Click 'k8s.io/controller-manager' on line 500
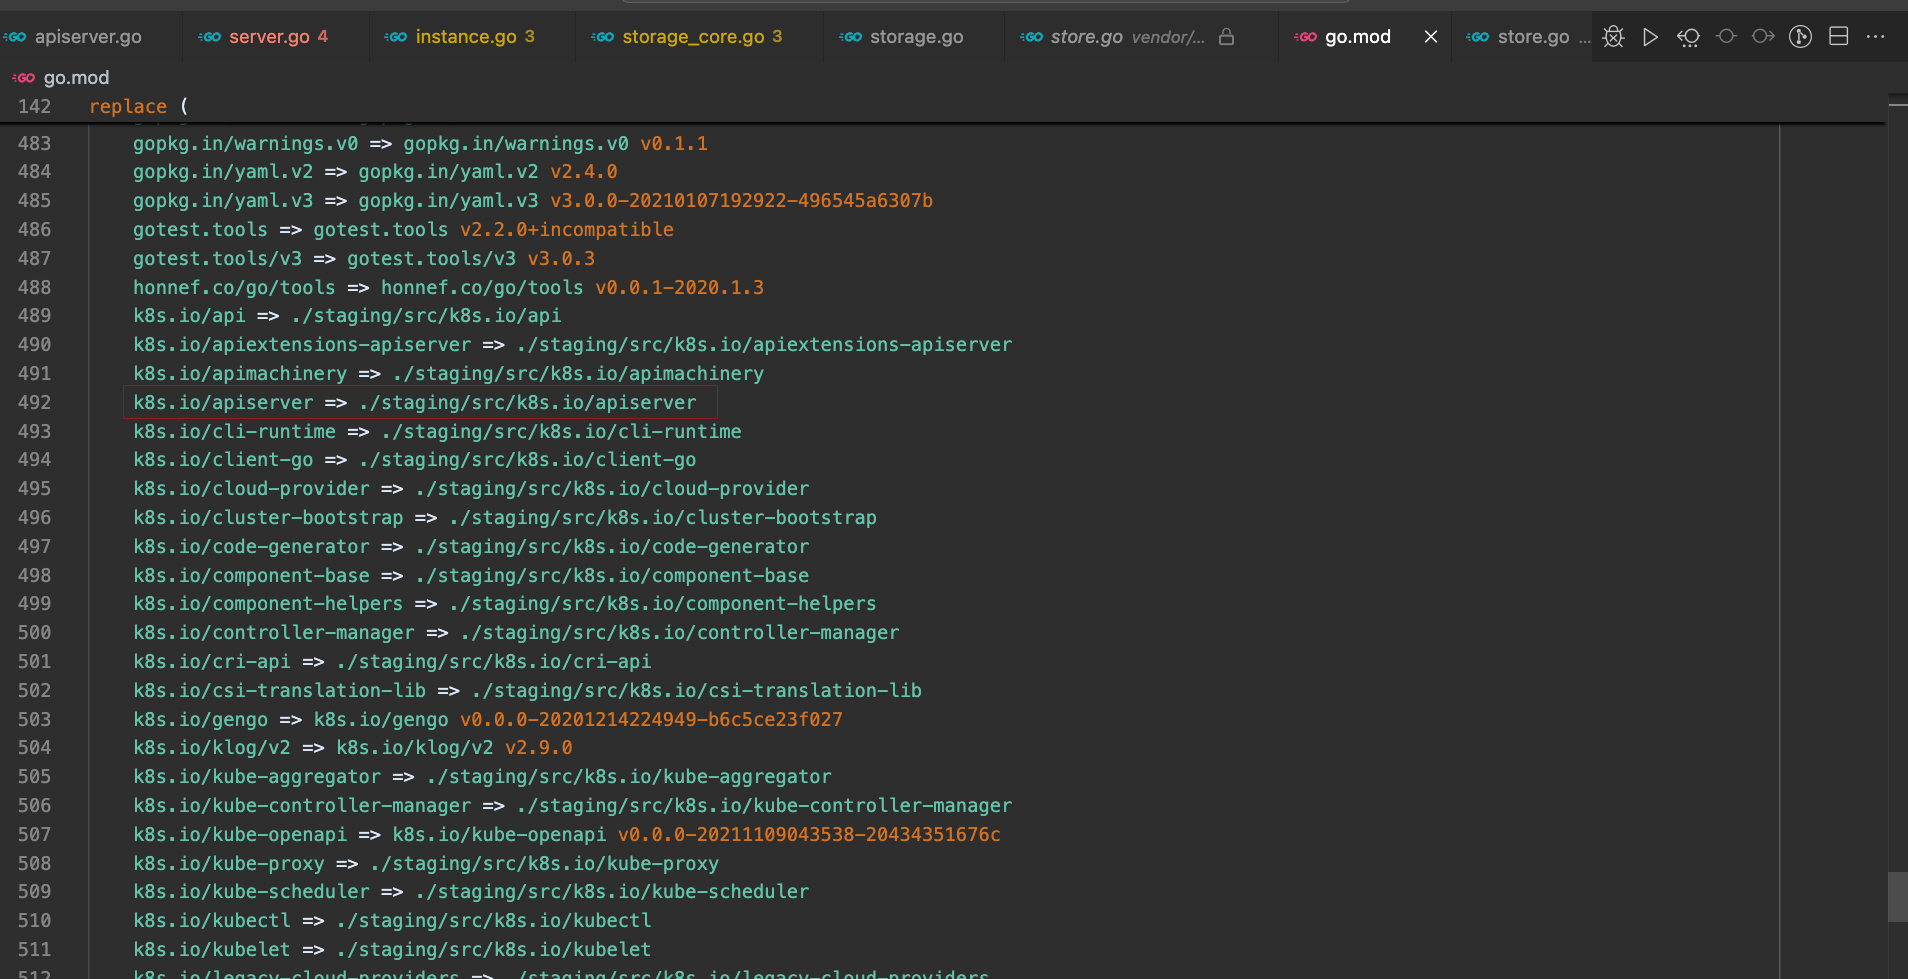Screen dimensions: 1908x979 coord(273,633)
